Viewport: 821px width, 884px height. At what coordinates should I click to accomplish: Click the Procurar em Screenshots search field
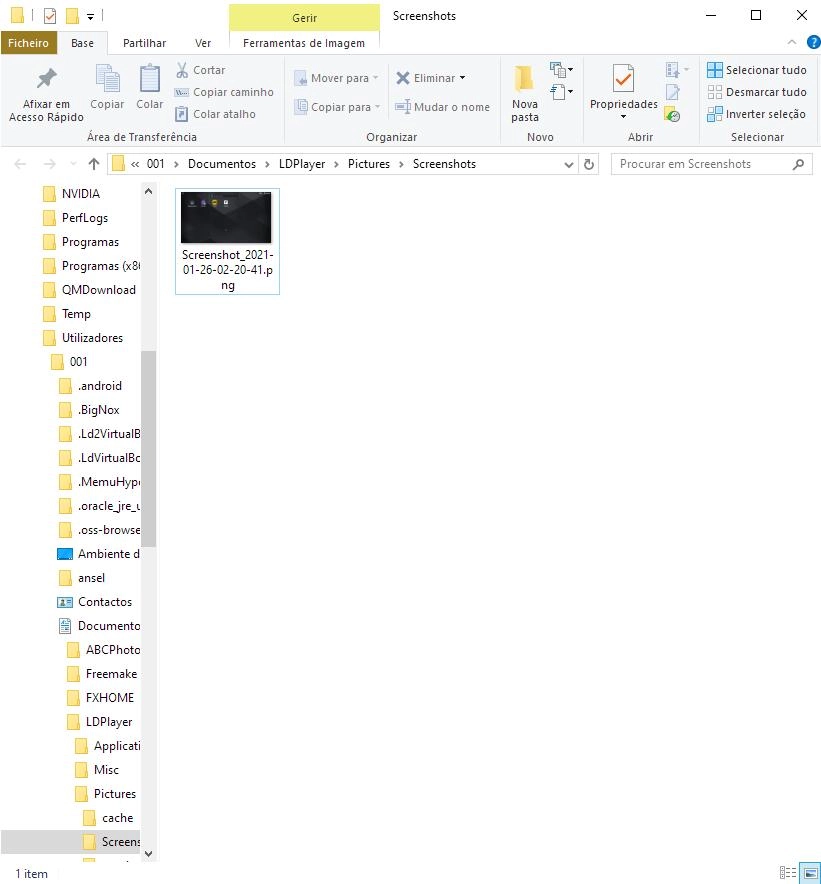coord(700,164)
